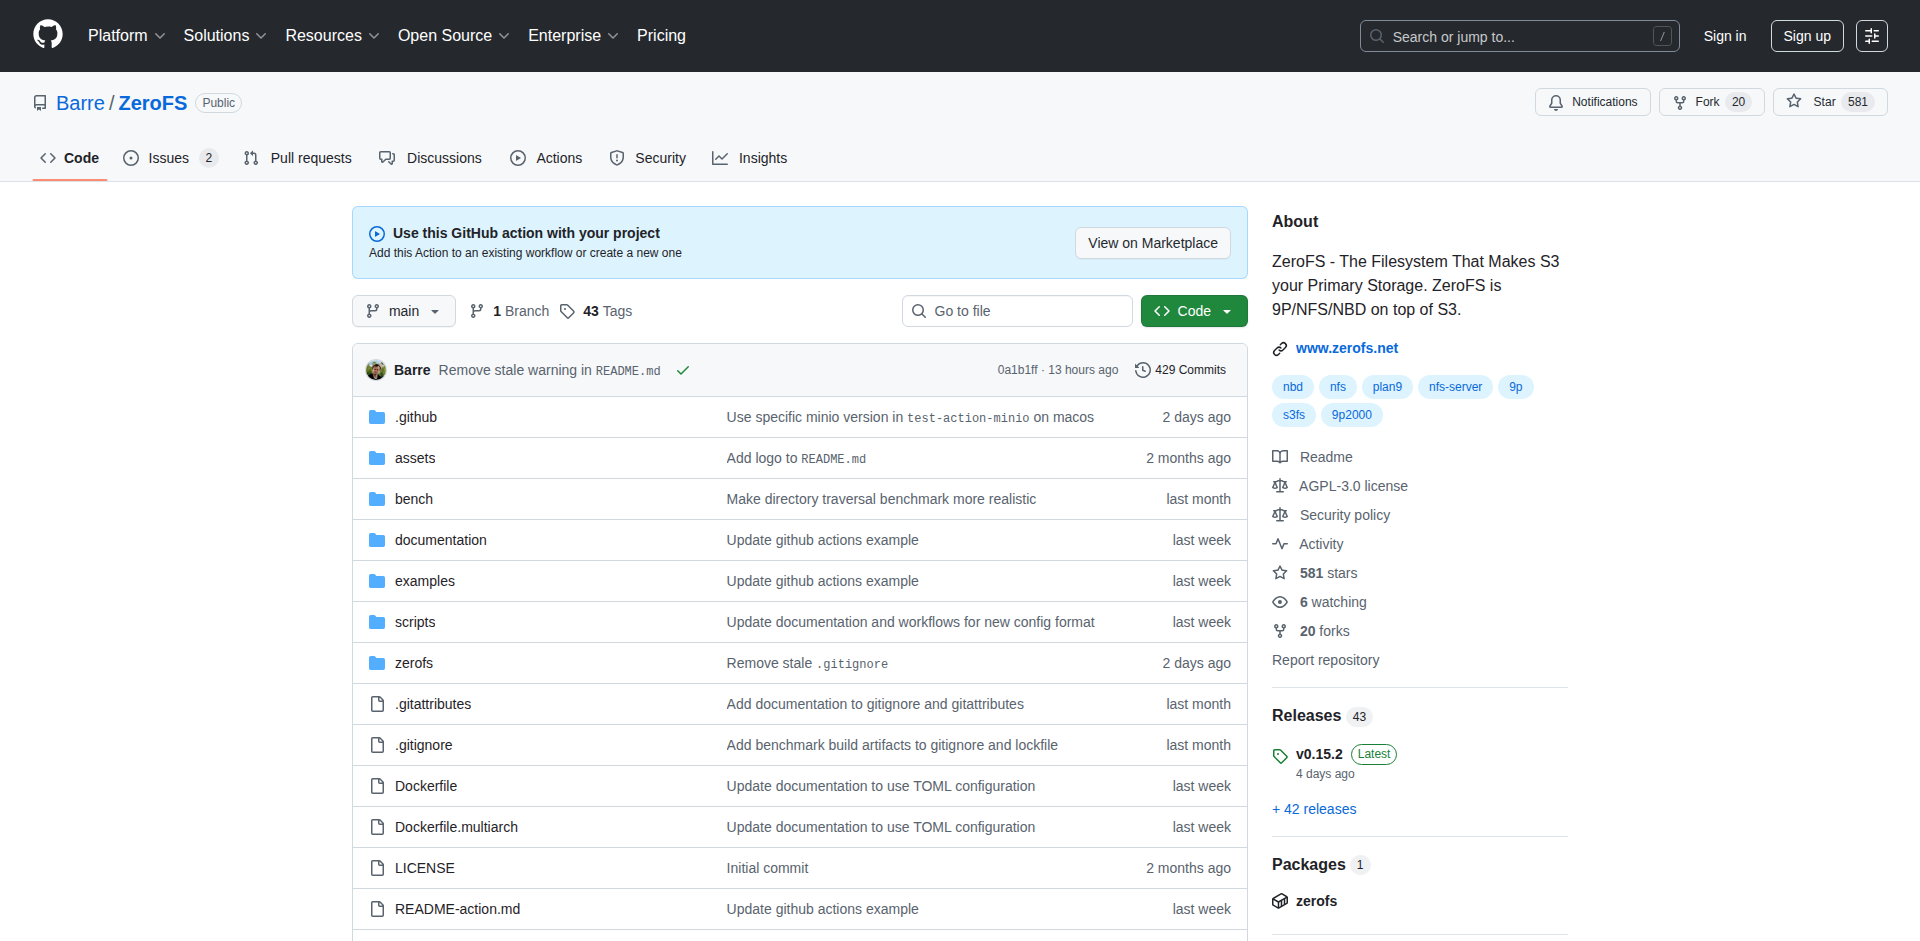Open the Security policy link
Screen dimensions: 1920x941
coord(1331,515)
